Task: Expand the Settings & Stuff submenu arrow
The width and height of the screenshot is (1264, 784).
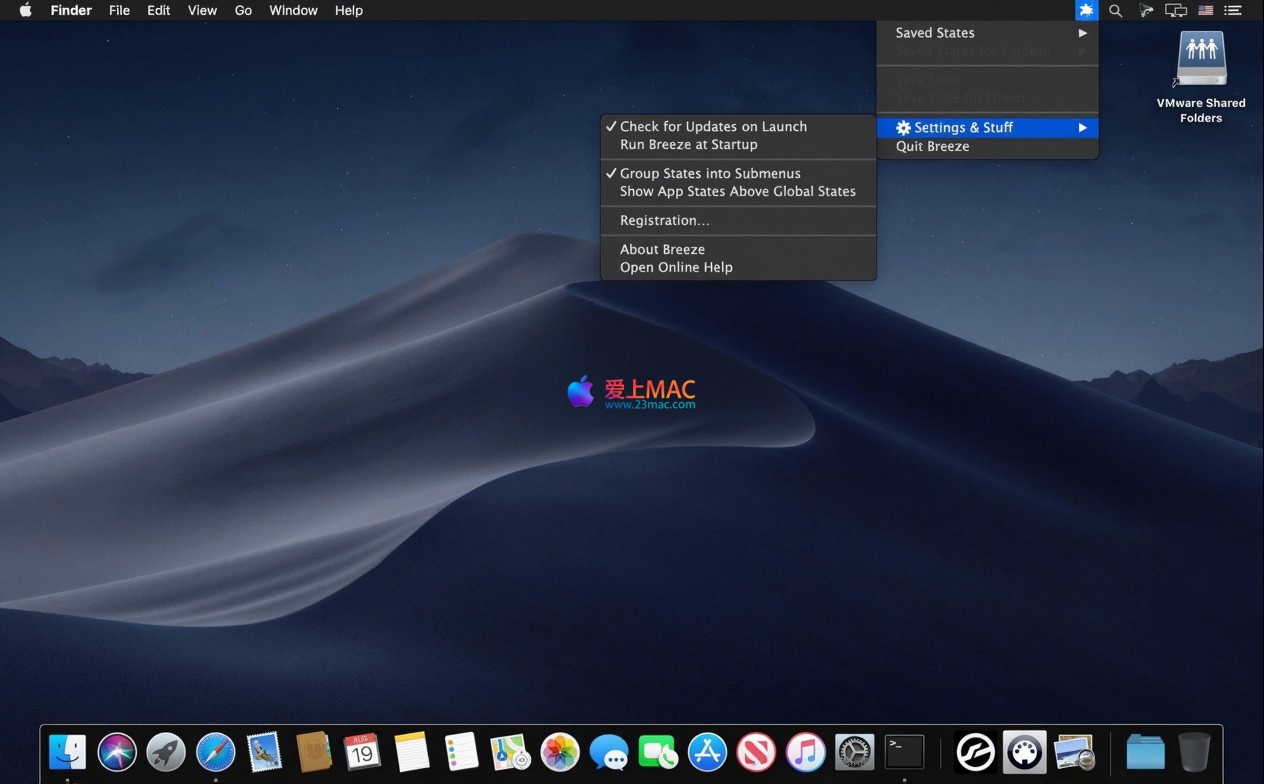Action: 1082,128
